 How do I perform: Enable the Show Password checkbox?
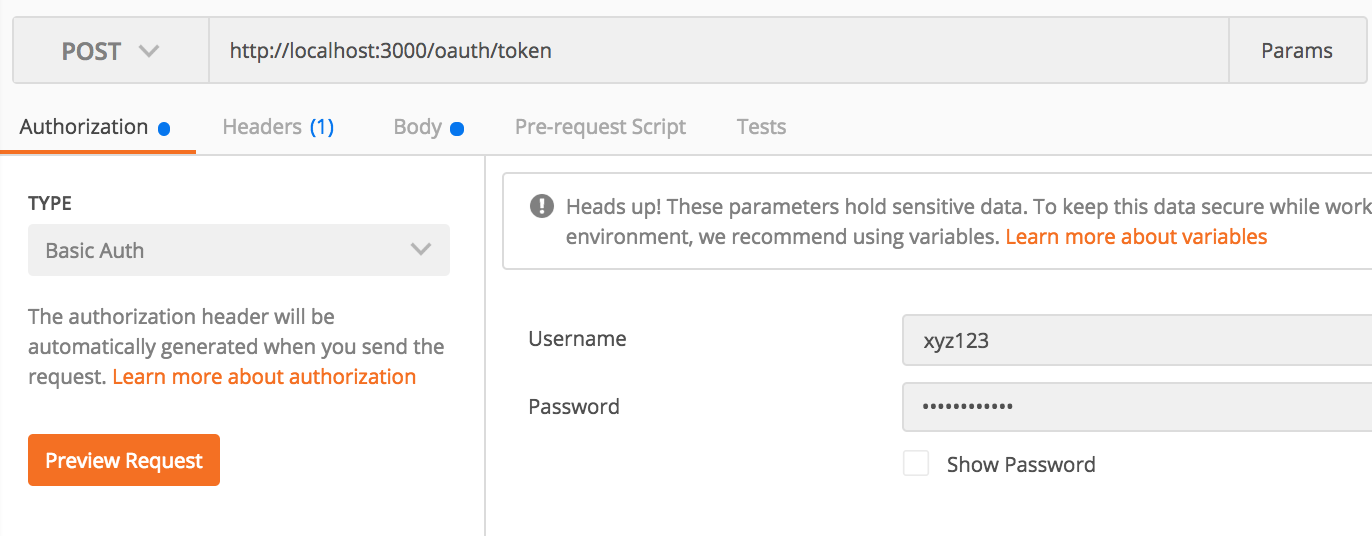pyautogui.click(x=915, y=463)
